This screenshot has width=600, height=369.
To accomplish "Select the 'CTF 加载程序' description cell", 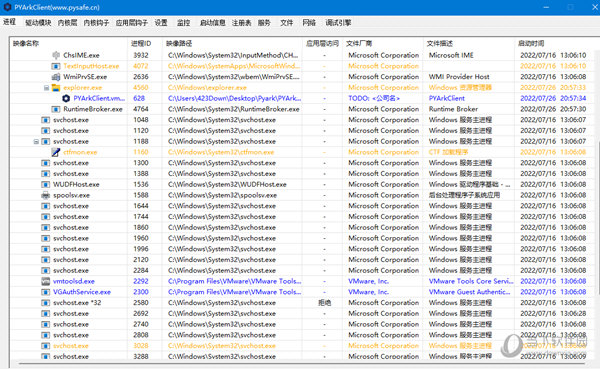I will pos(448,152).
